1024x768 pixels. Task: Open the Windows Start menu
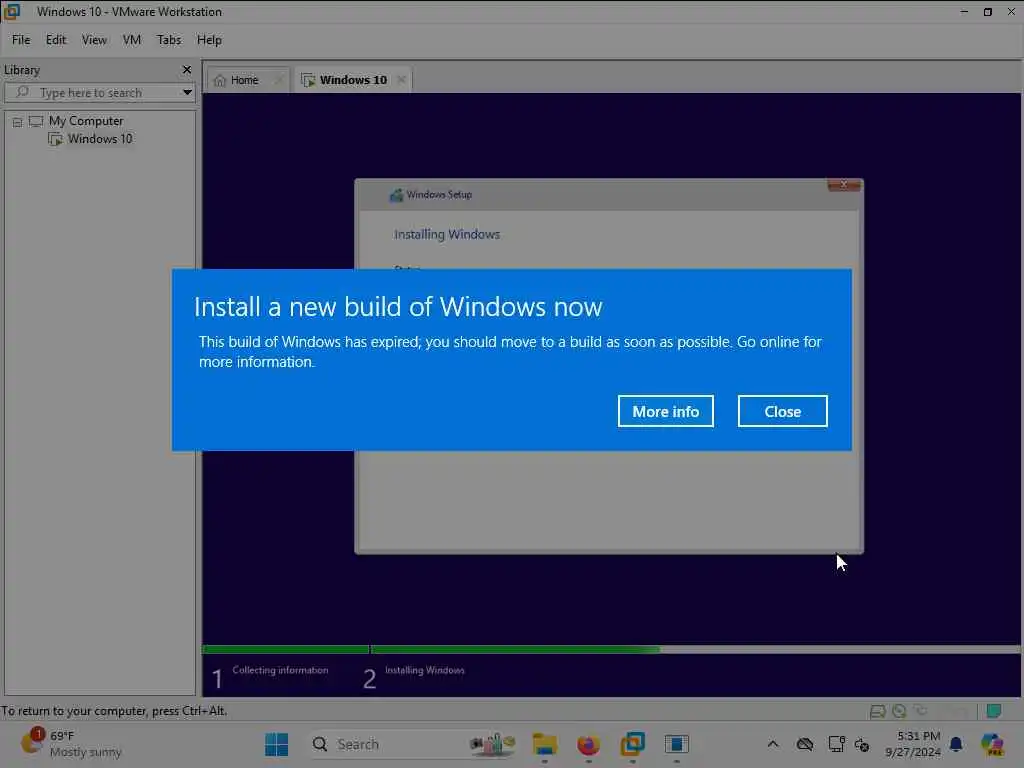[x=276, y=744]
